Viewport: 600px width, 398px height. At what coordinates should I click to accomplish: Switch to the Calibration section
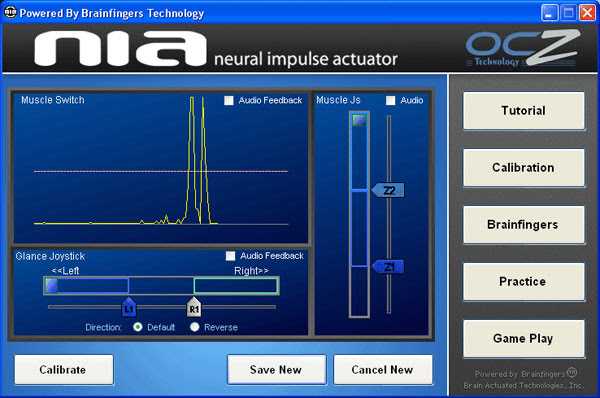[523, 168]
